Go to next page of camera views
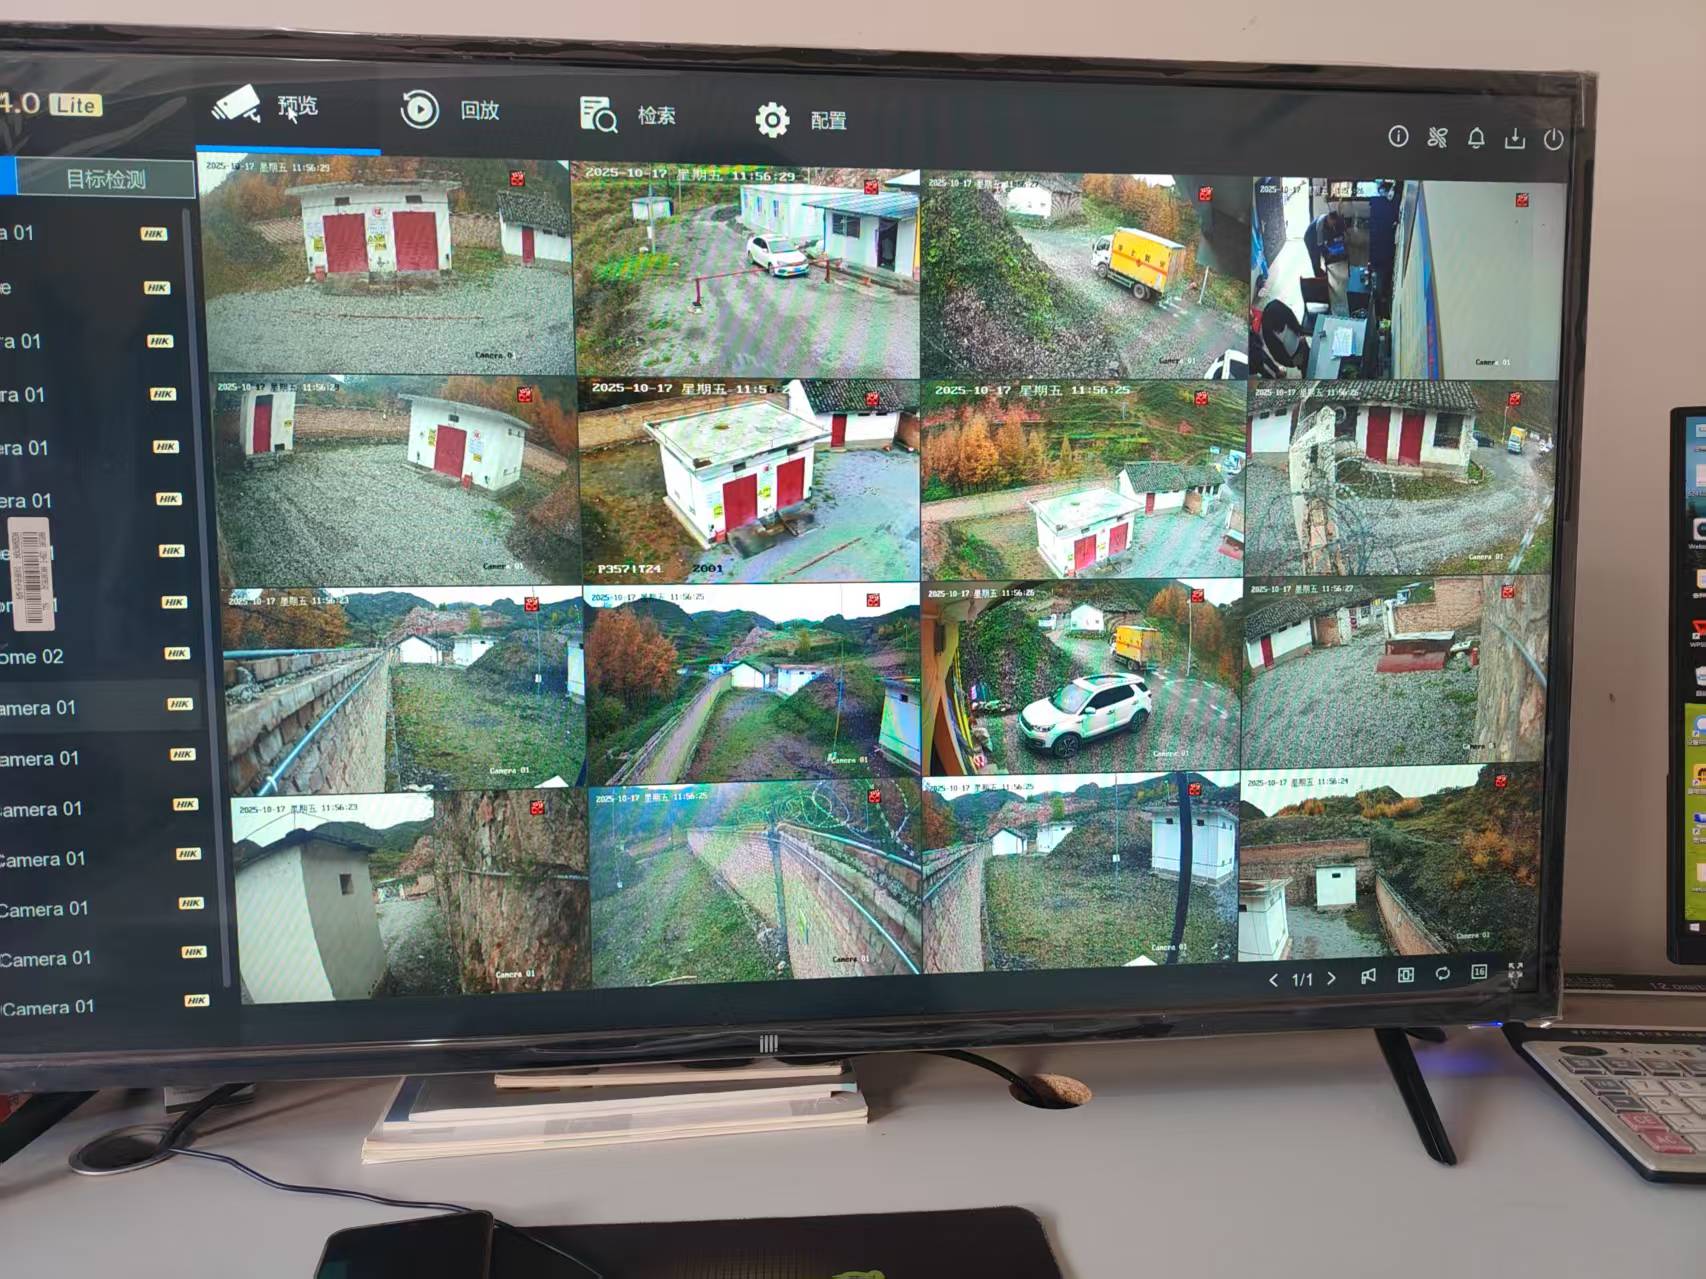The height and width of the screenshot is (1279, 1706). (1331, 979)
